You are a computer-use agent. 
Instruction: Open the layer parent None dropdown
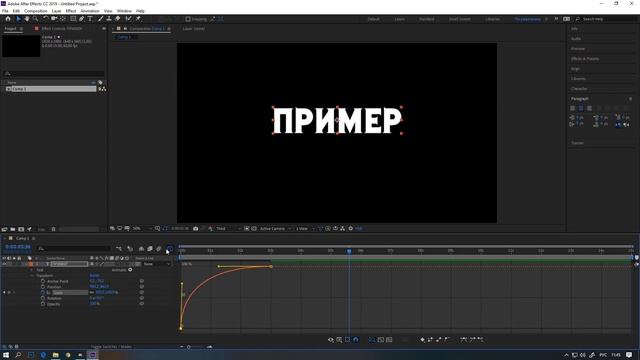157,264
